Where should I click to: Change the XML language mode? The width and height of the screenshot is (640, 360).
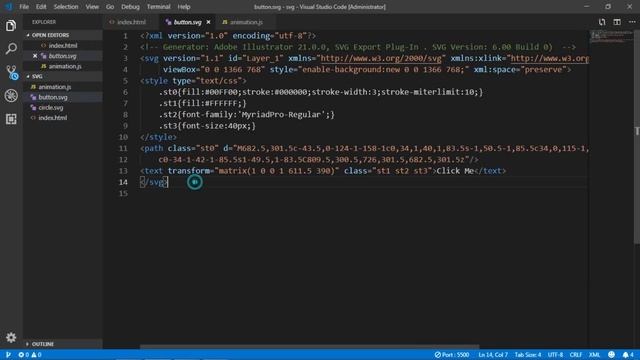pyautogui.click(x=594, y=355)
